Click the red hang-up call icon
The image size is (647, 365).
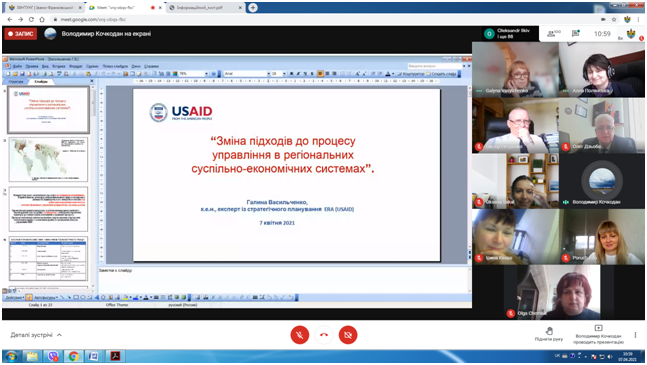coord(324,335)
